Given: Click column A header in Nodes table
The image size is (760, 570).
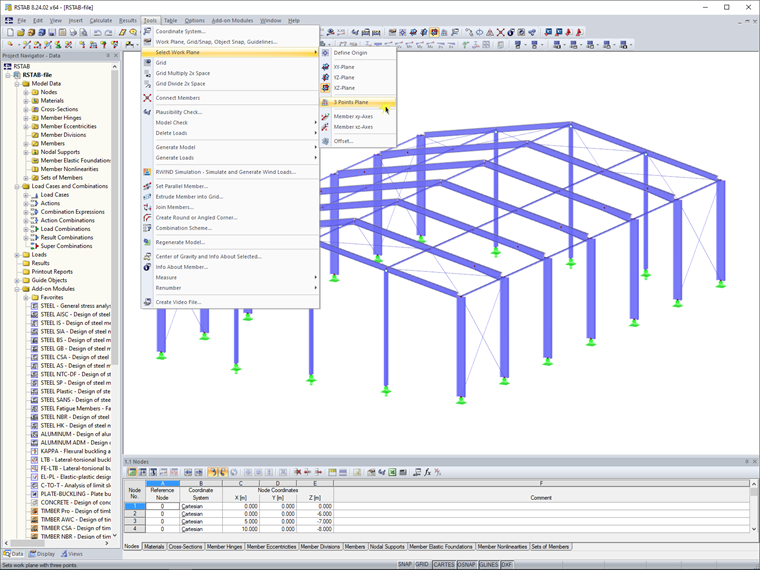Looking at the screenshot, I should [162, 483].
